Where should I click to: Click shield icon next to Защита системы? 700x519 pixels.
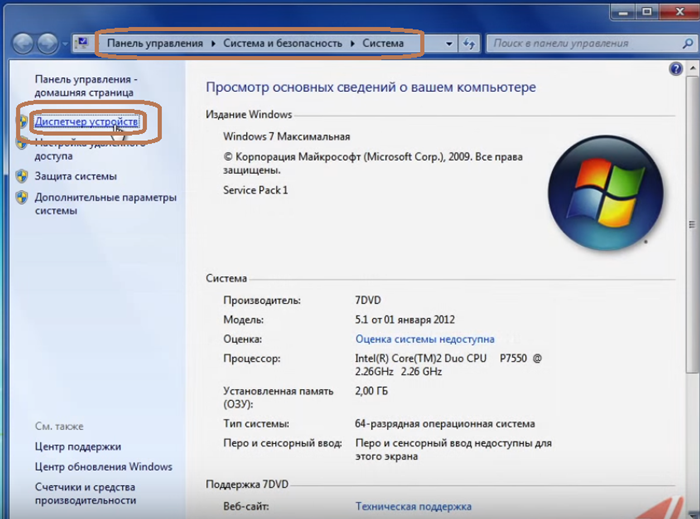coord(22,176)
